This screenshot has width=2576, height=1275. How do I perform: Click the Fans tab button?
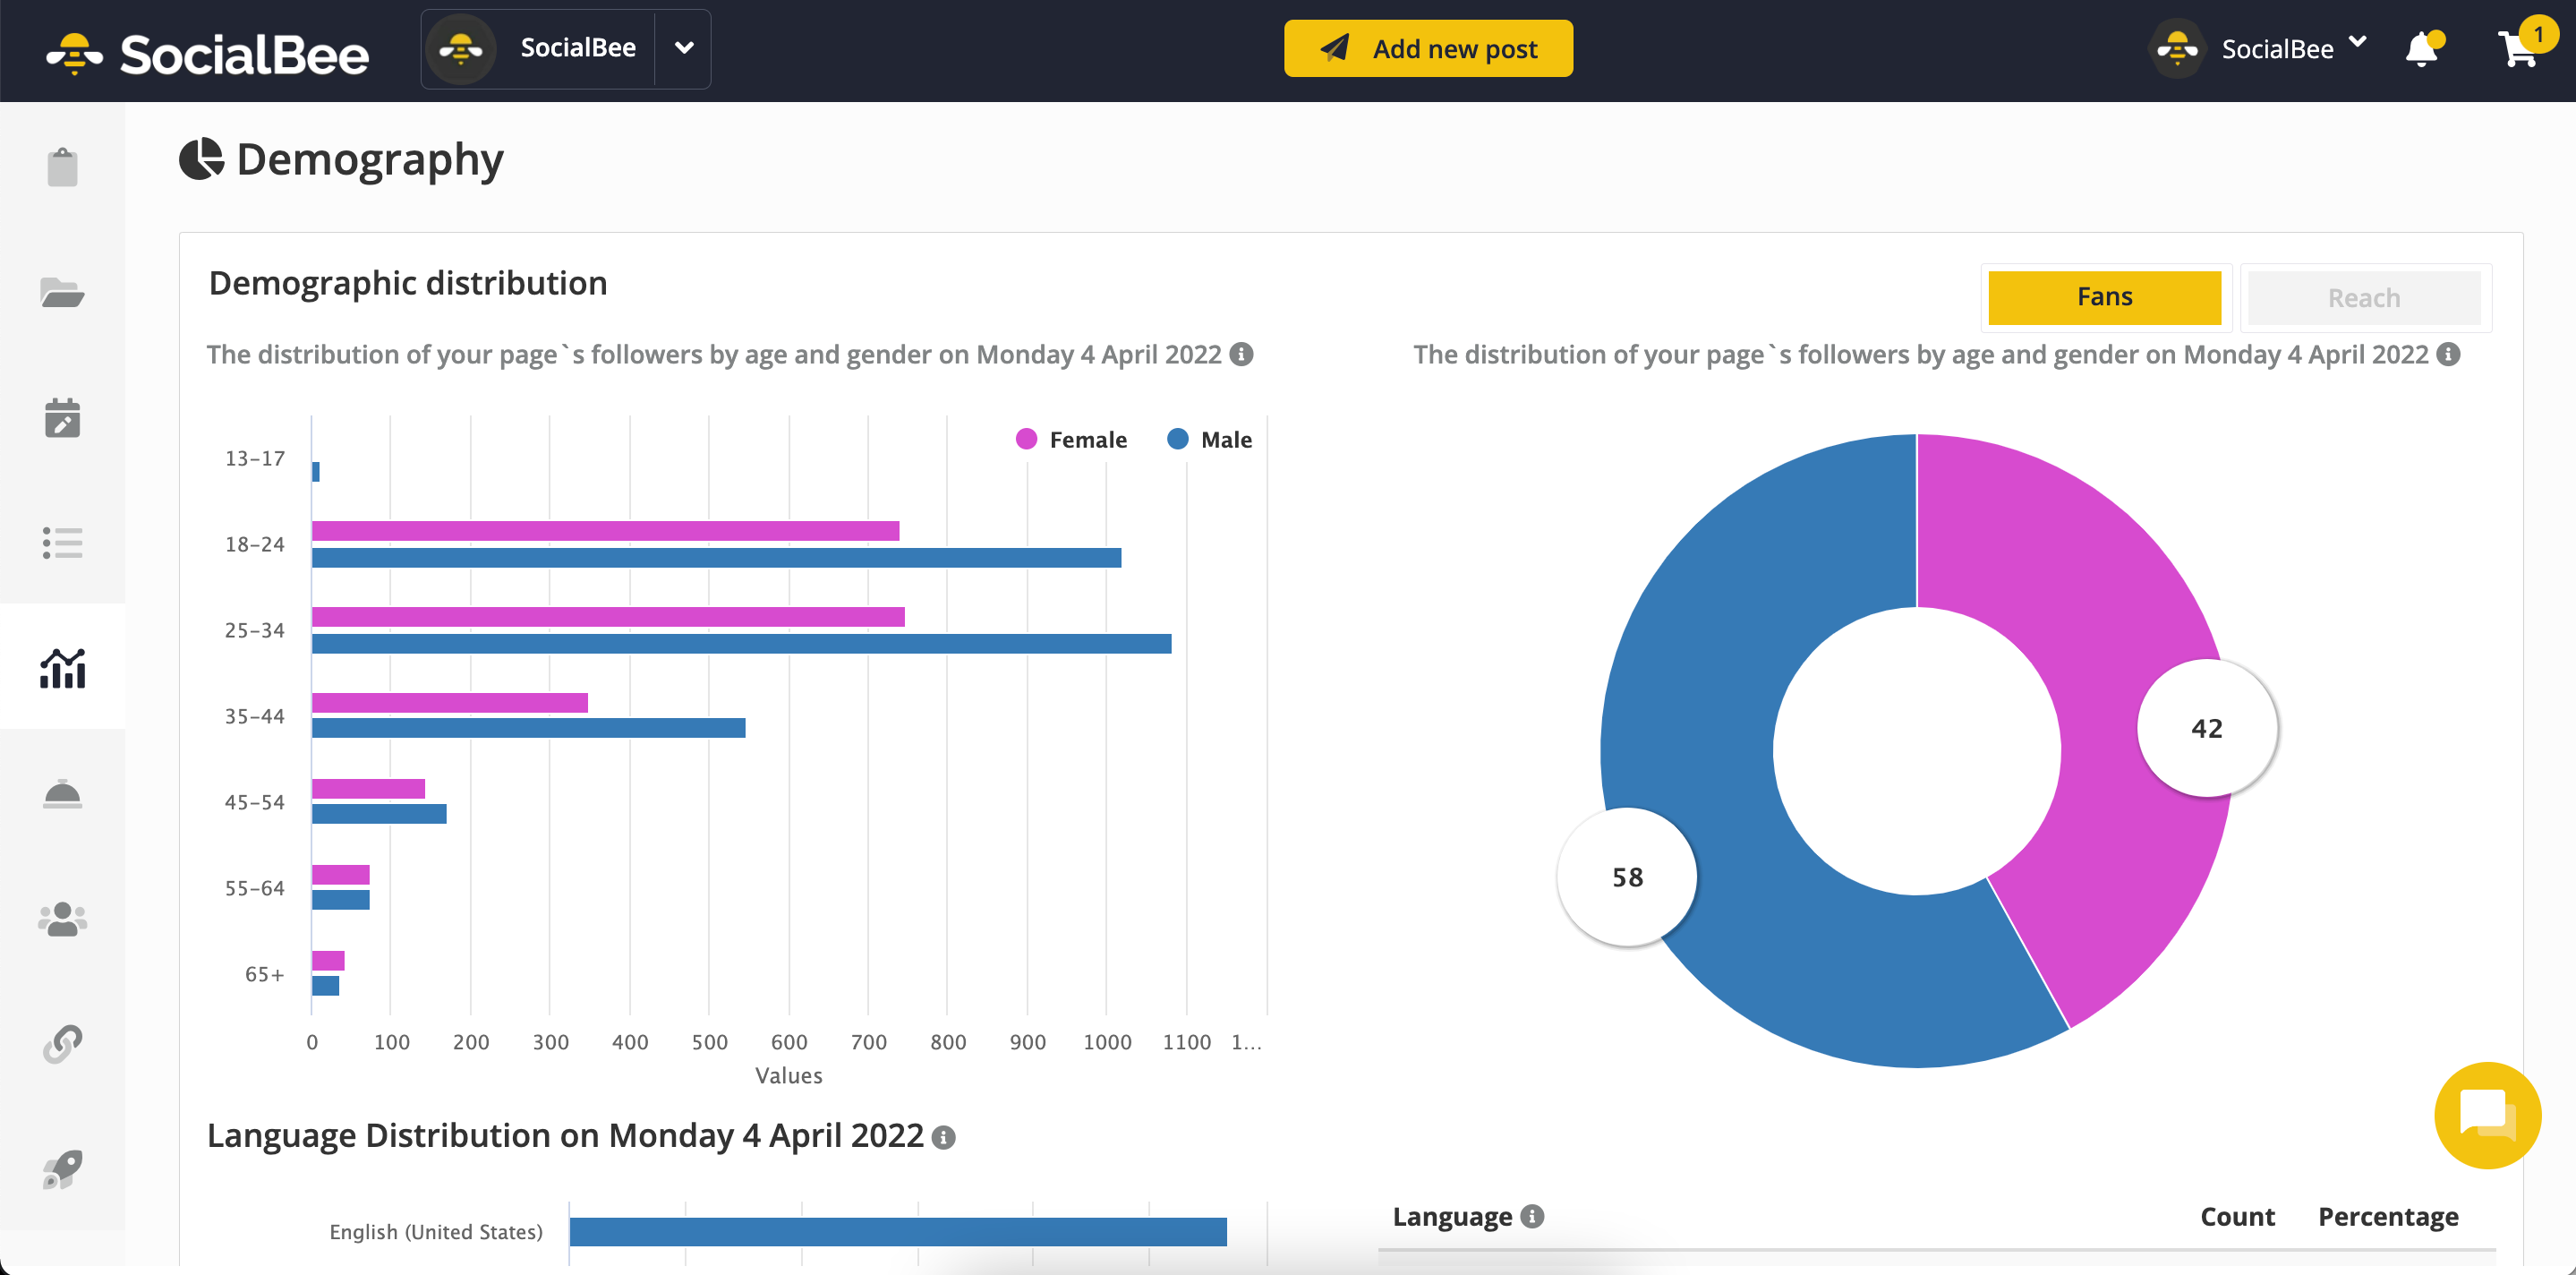point(2104,297)
